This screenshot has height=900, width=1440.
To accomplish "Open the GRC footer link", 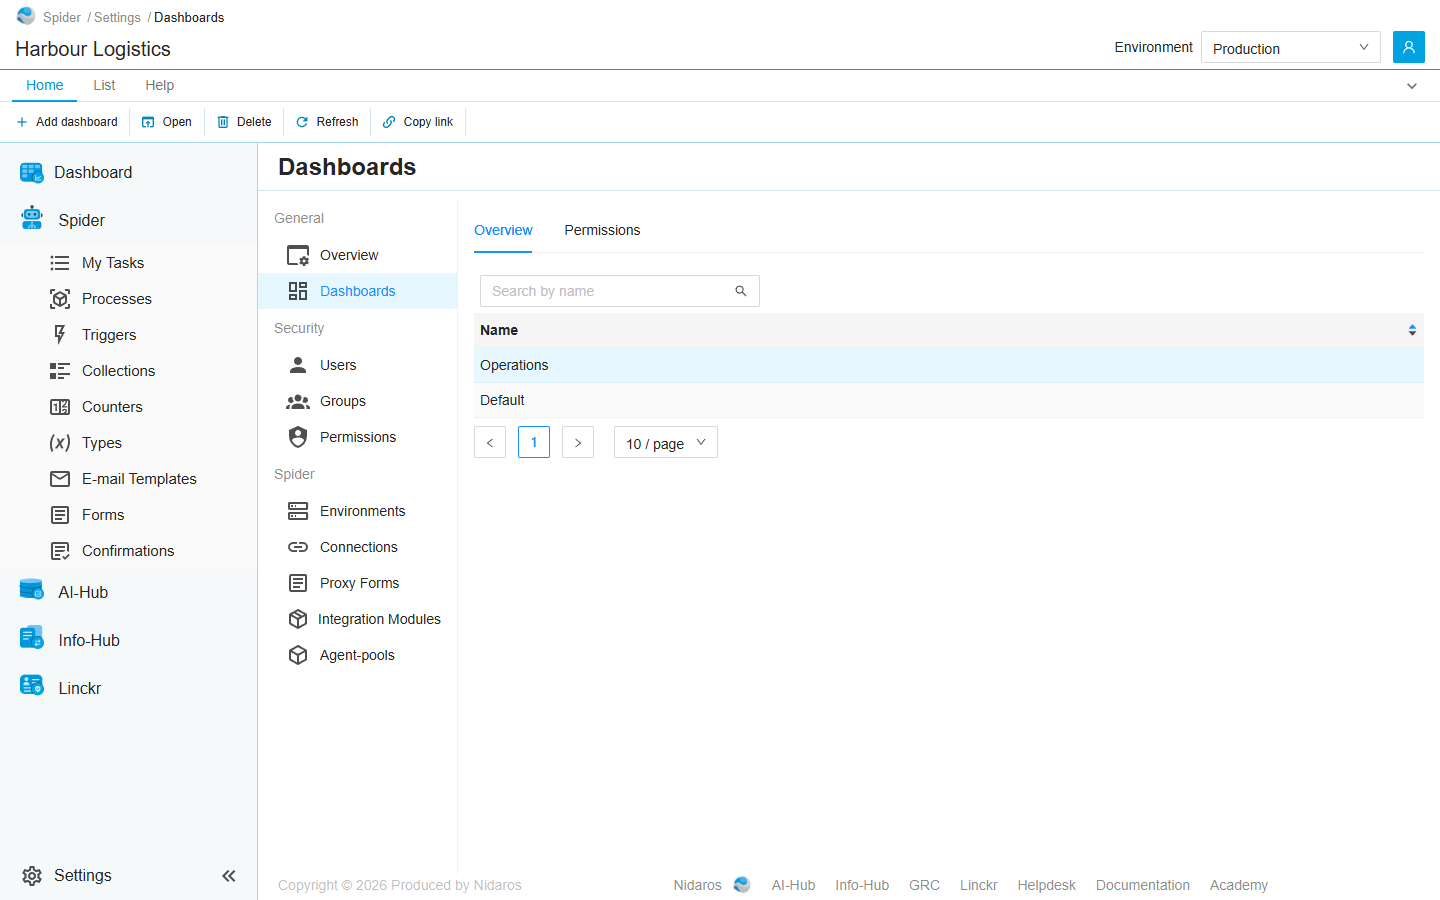I will click(x=924, y=885).
